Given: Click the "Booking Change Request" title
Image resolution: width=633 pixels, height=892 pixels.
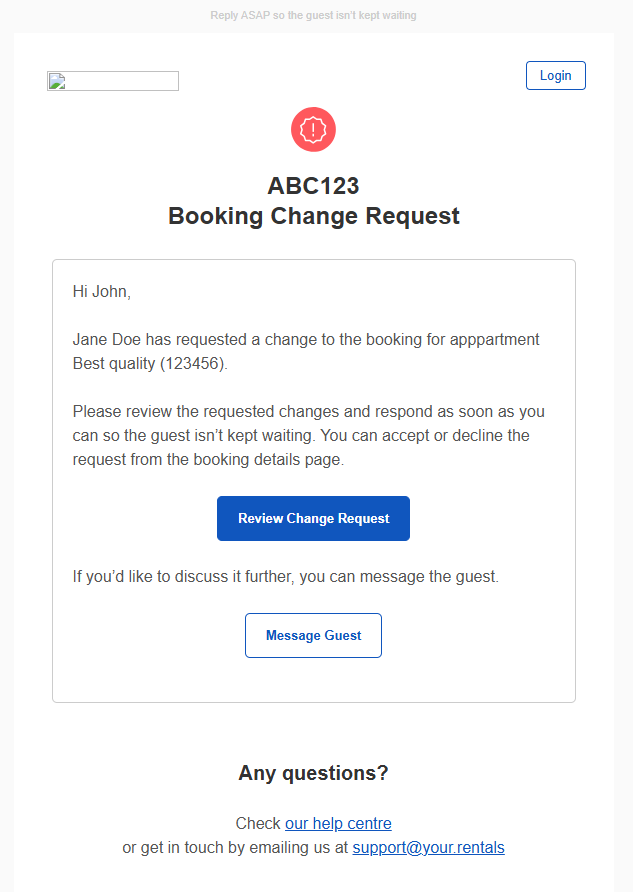Looking at the screenshot, I should pyautogui.click(x=313, y=216).
